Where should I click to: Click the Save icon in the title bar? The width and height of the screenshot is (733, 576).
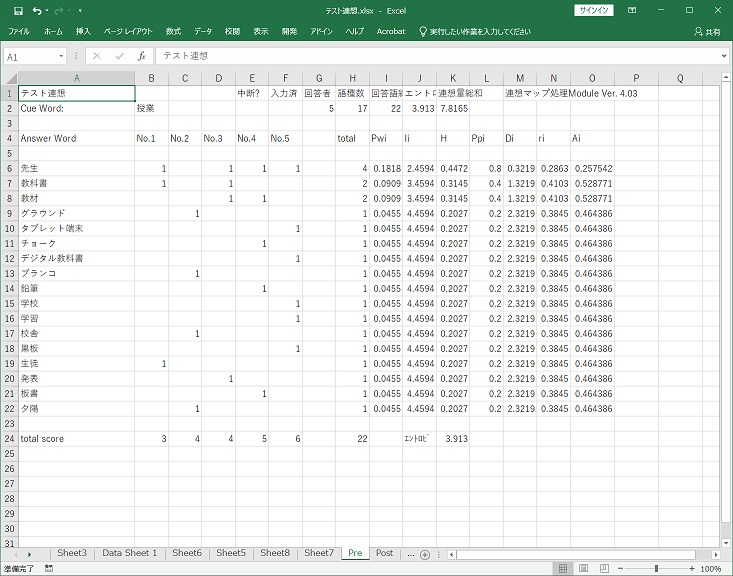pos(15,10)
